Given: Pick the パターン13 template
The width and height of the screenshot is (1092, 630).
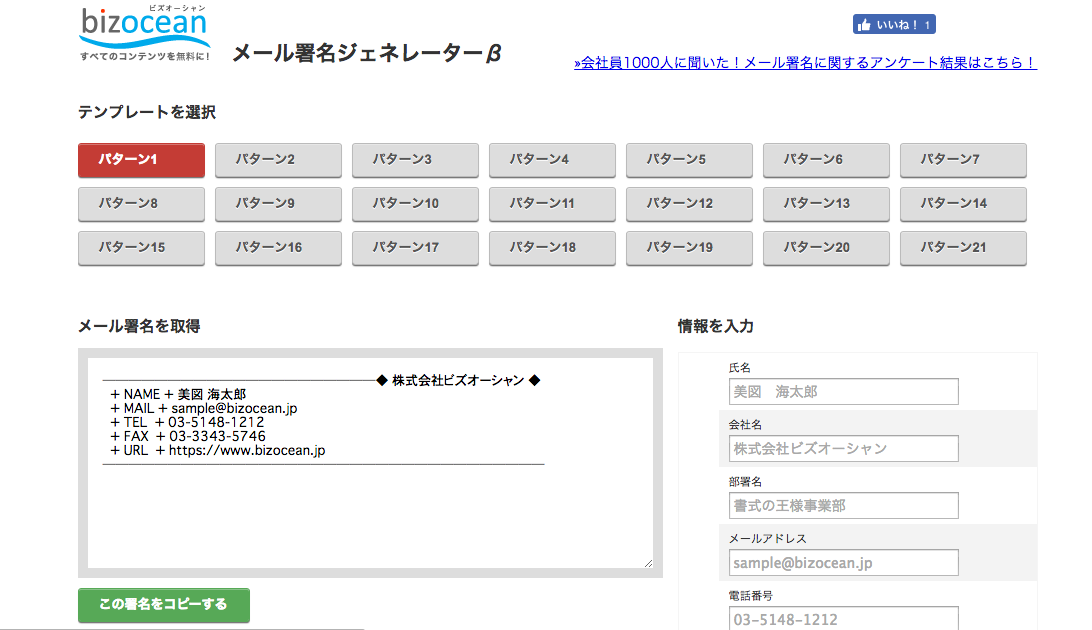Looking at the screenshot, I should point(827,203).
